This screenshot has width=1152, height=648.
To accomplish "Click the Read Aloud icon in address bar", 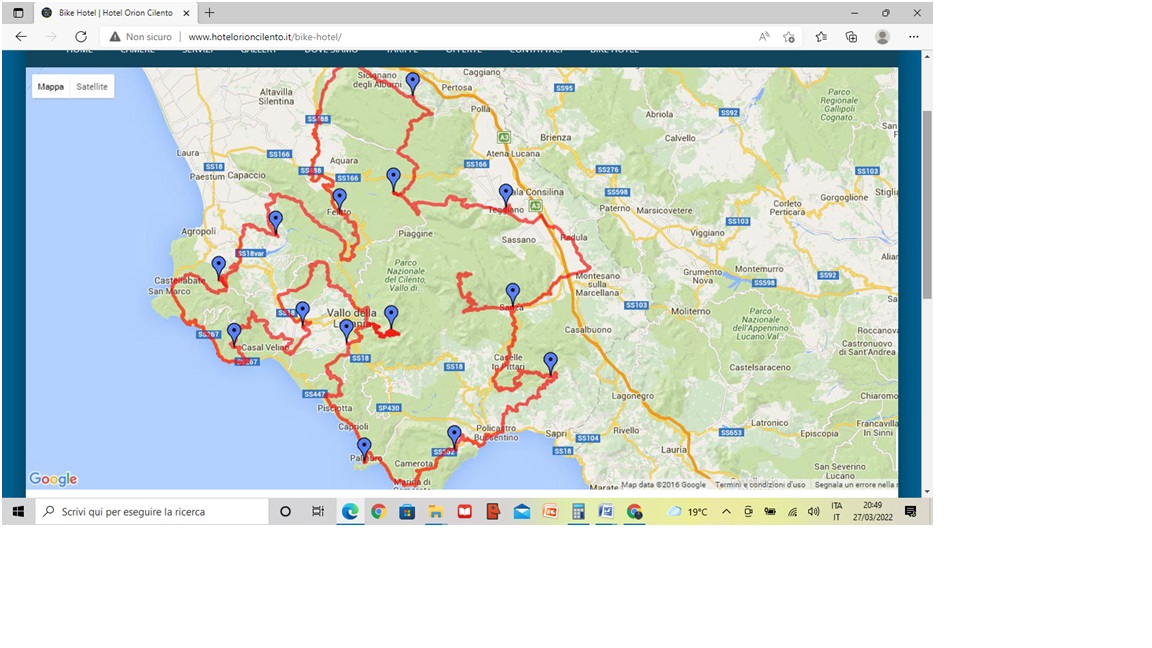I will [x=764, y=36].
